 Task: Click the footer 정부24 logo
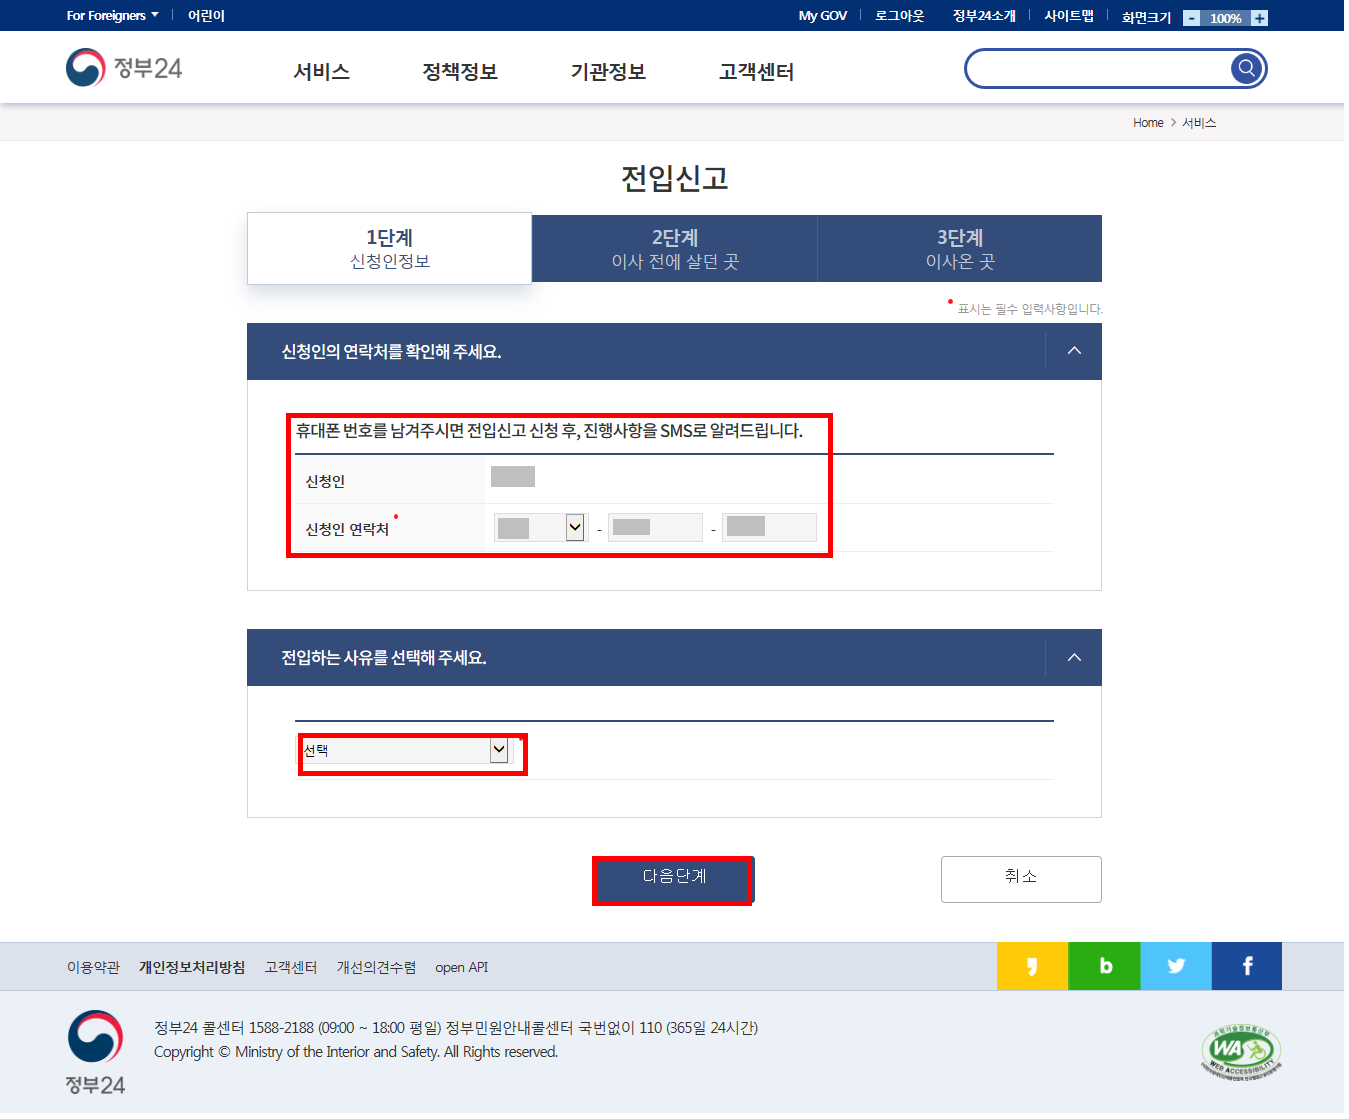96,1052
